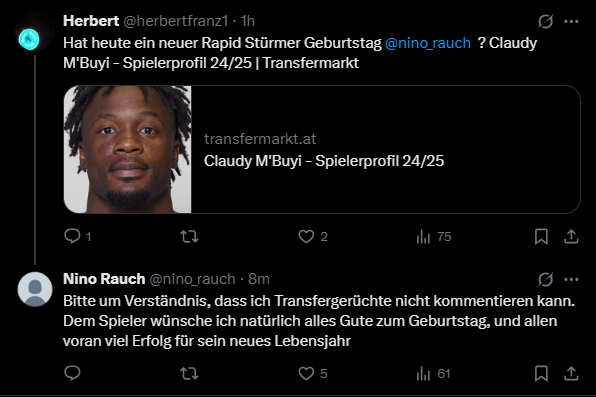Open Grok icon on Nino Rauch's reply

pos(545,279)
